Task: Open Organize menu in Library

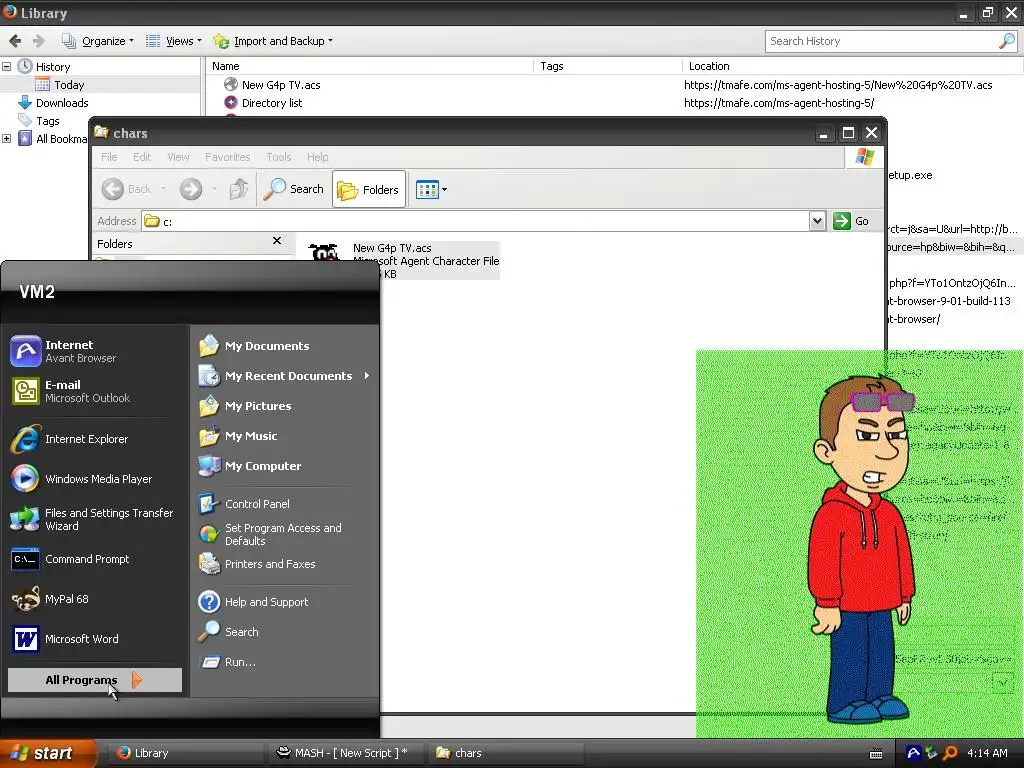Action: (97, 41)
